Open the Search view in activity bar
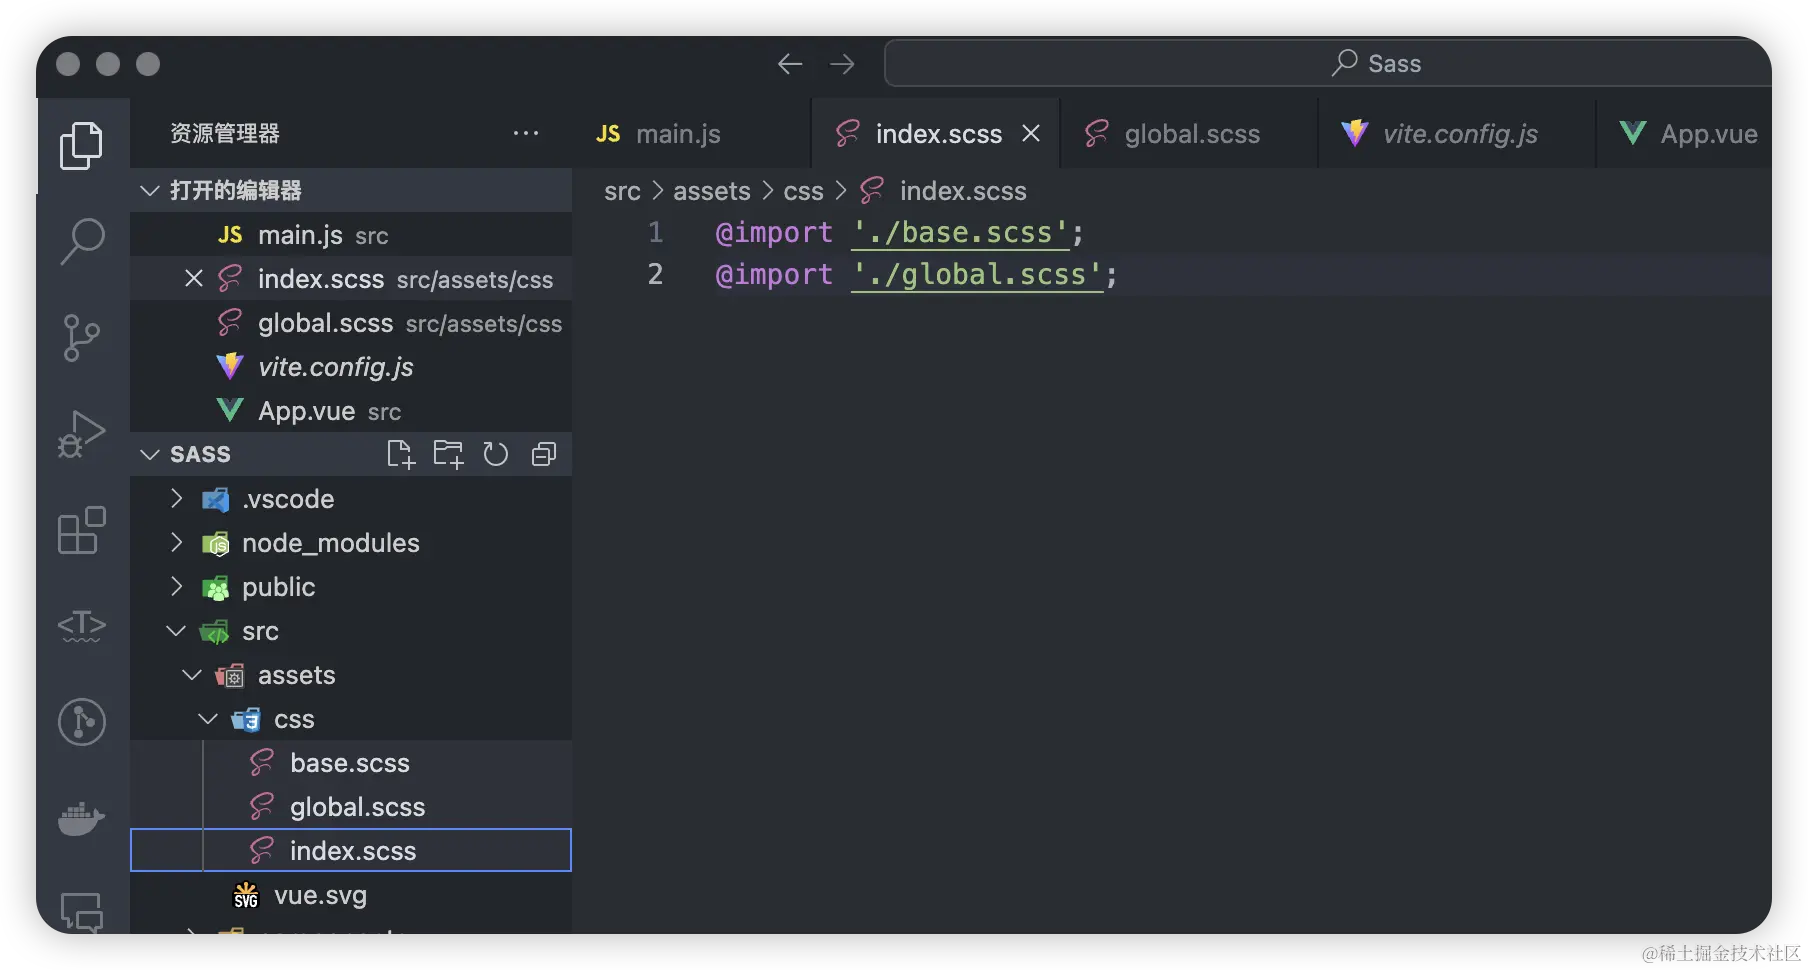 tap(82, 241)
